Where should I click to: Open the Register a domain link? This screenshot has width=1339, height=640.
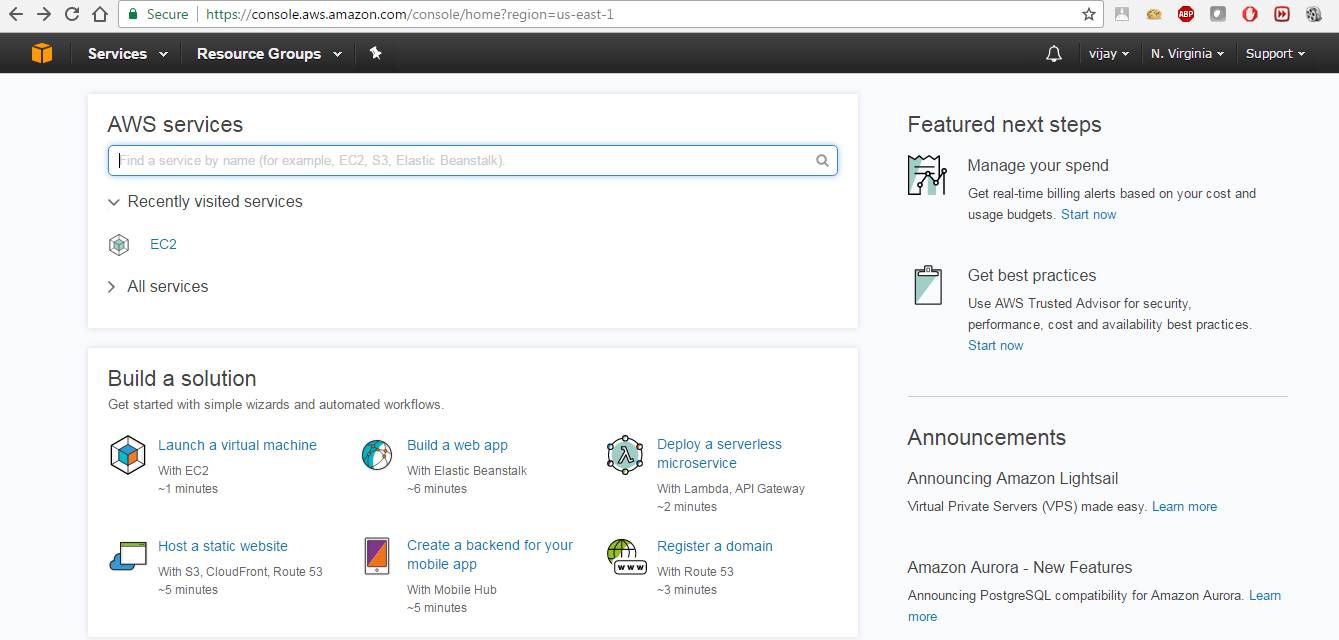coord(715,546)
